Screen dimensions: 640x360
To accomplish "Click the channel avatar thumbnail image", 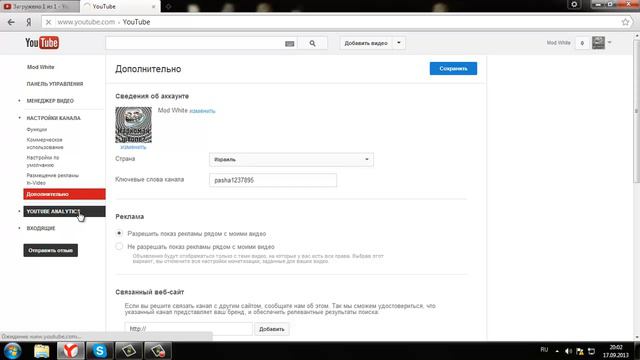I will pos(133,125).
